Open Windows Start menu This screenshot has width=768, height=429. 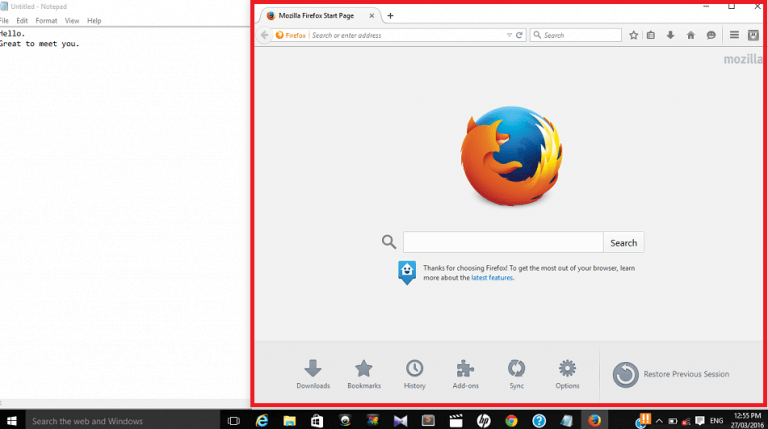(x=12, y=421)
